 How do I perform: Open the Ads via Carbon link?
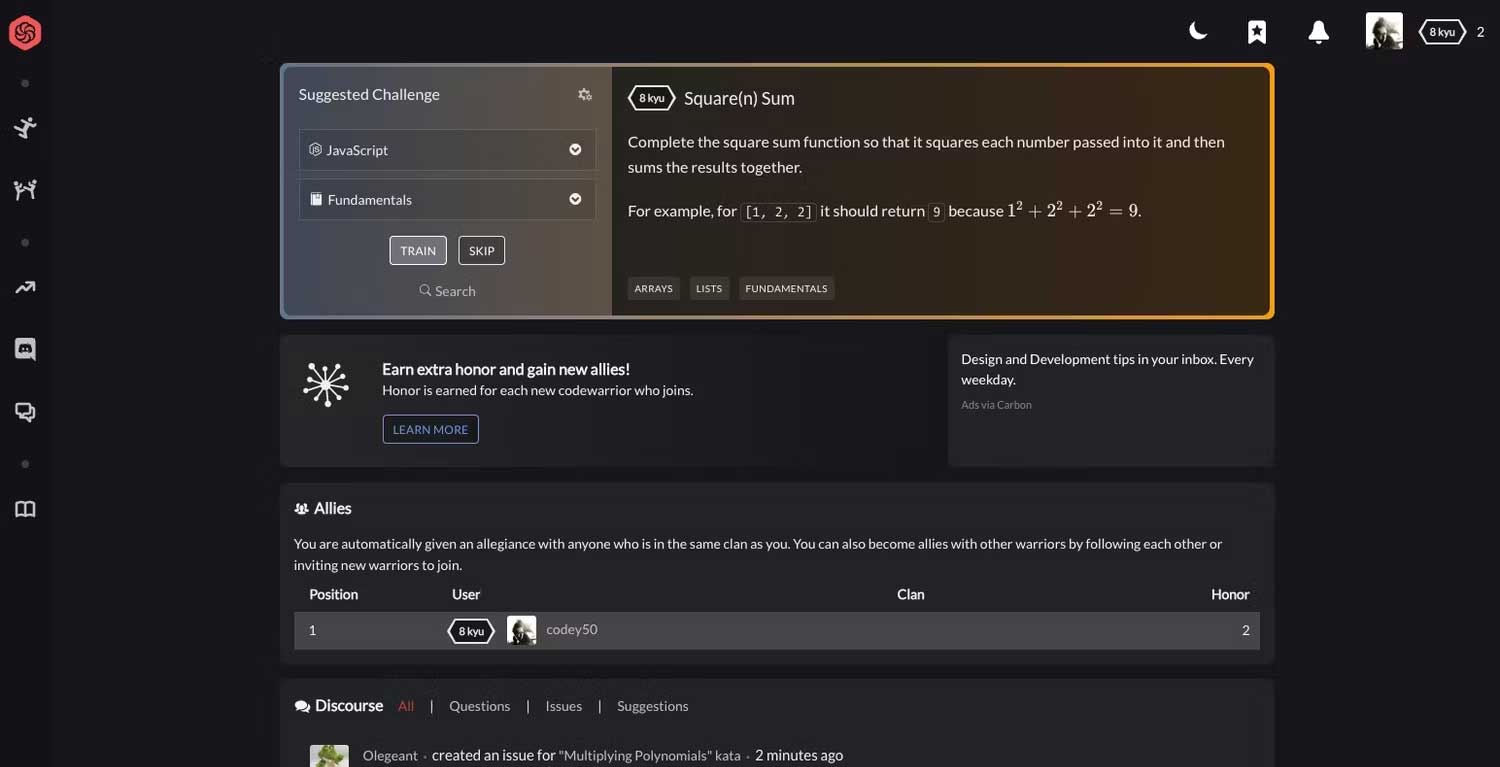coord(996,405)
